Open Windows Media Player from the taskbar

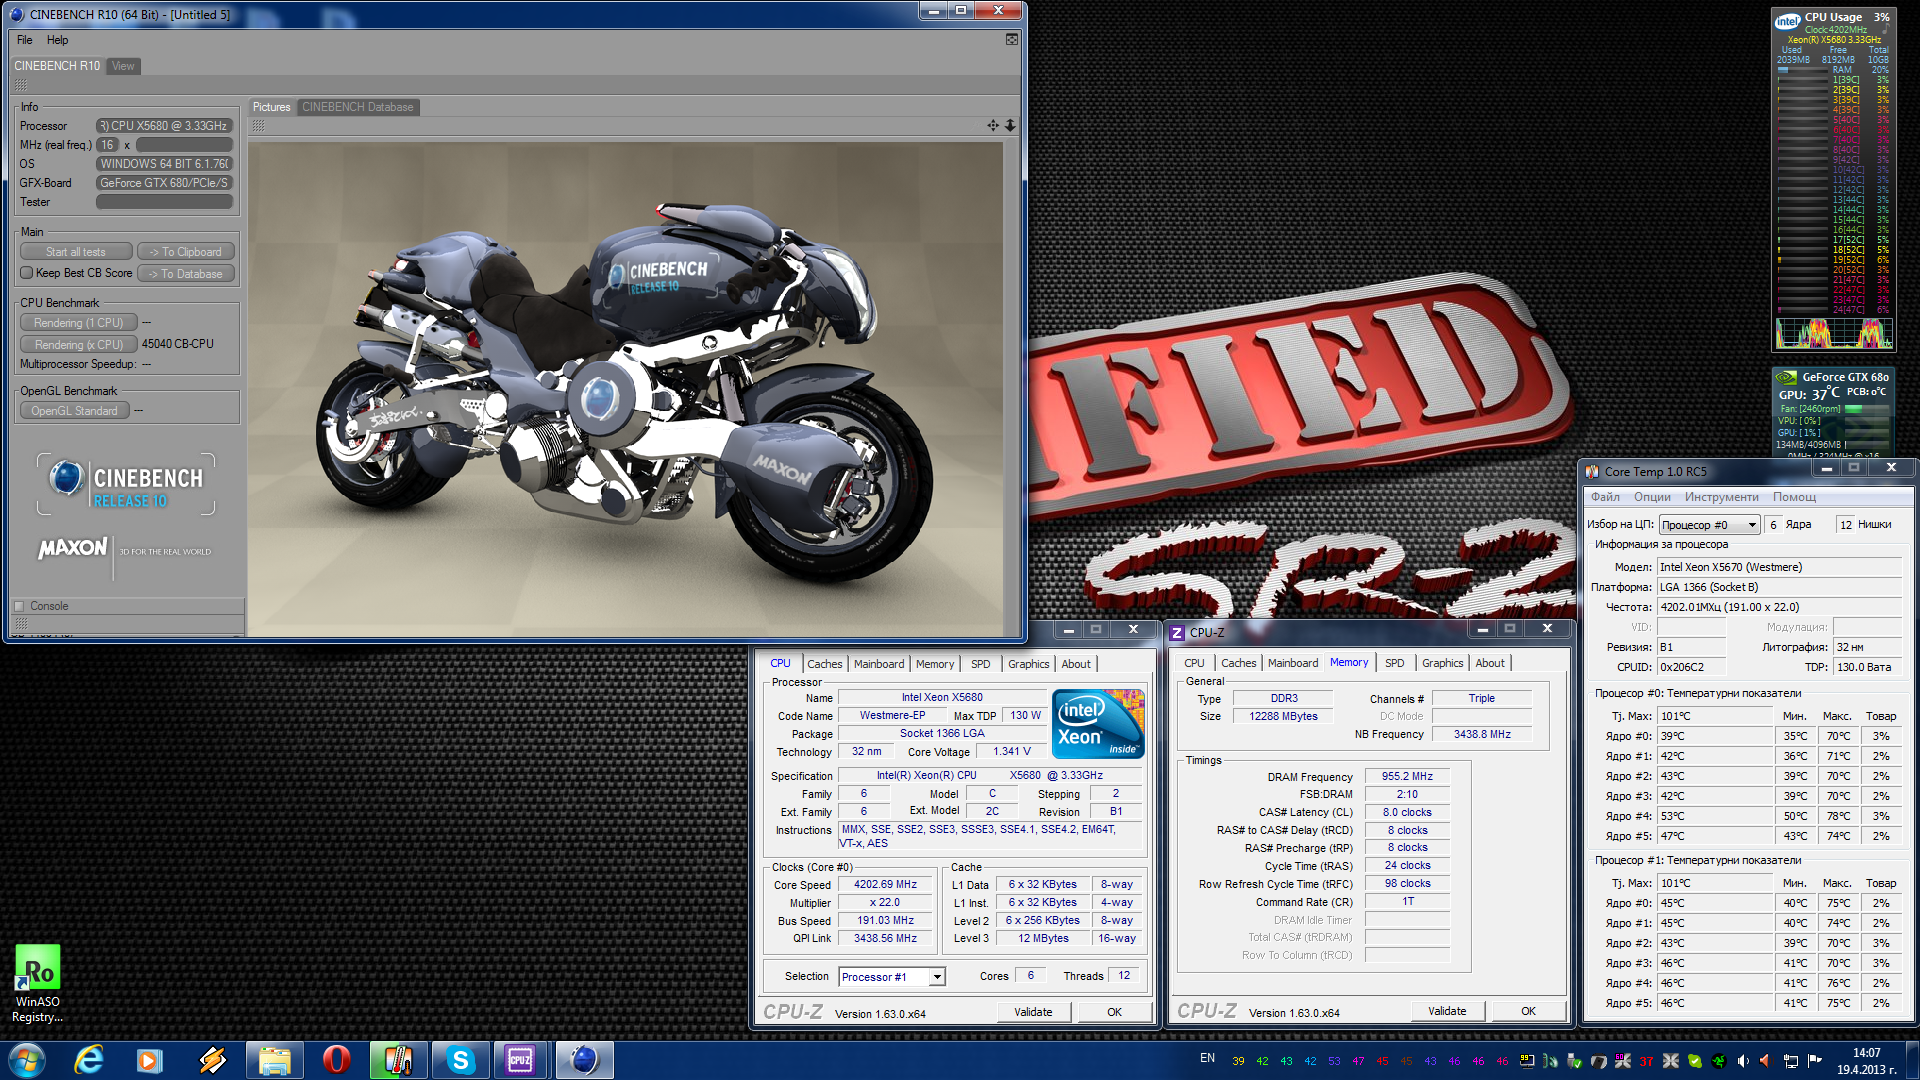pyautogui.click(x=150, y=1060)
